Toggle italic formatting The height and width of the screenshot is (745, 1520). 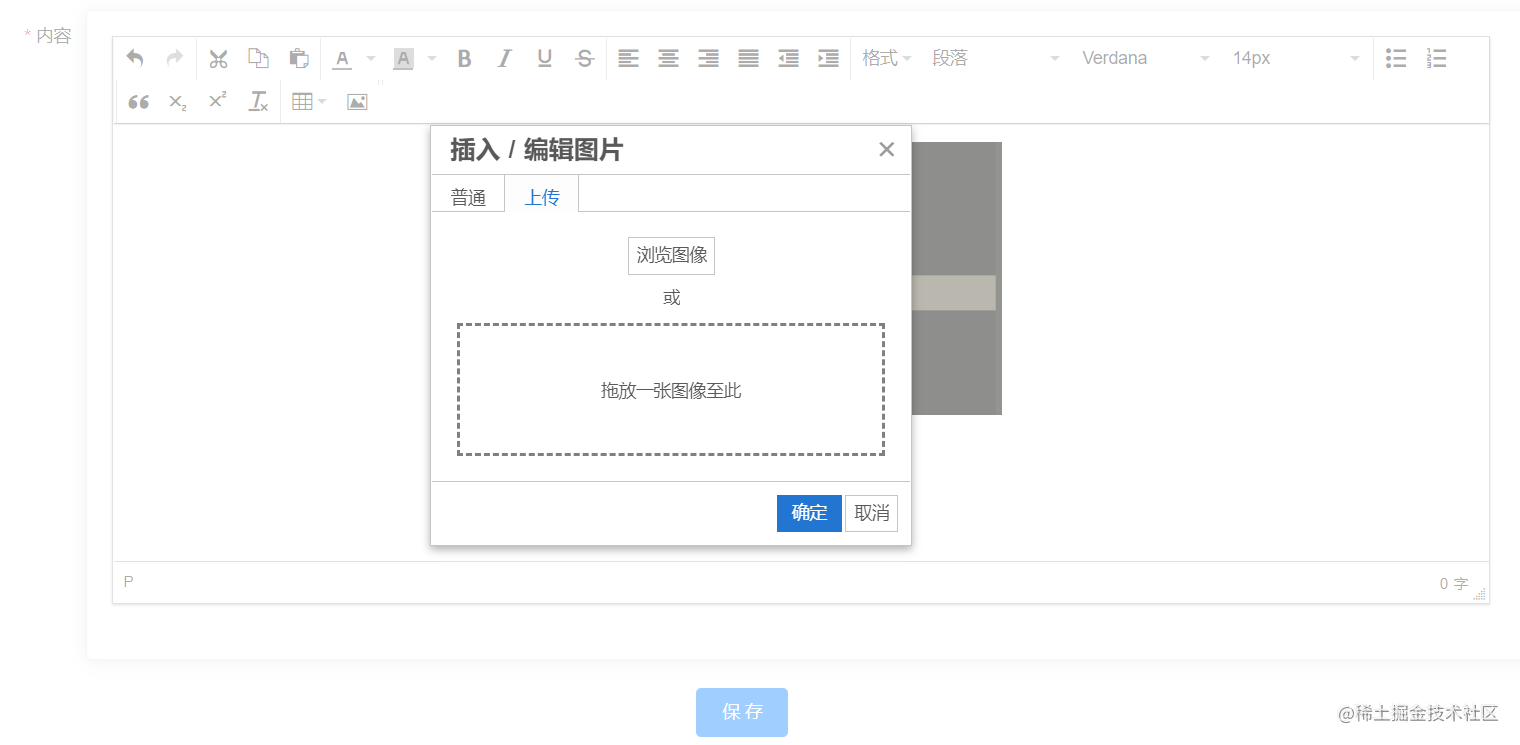click(x=504, y=58)
